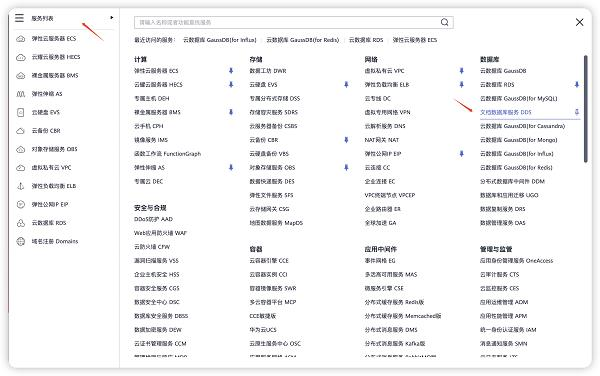Click the ELB load balancer icon in the left sidebar
The width and height of the screenshot is (600, 376).
coord(21,186)
